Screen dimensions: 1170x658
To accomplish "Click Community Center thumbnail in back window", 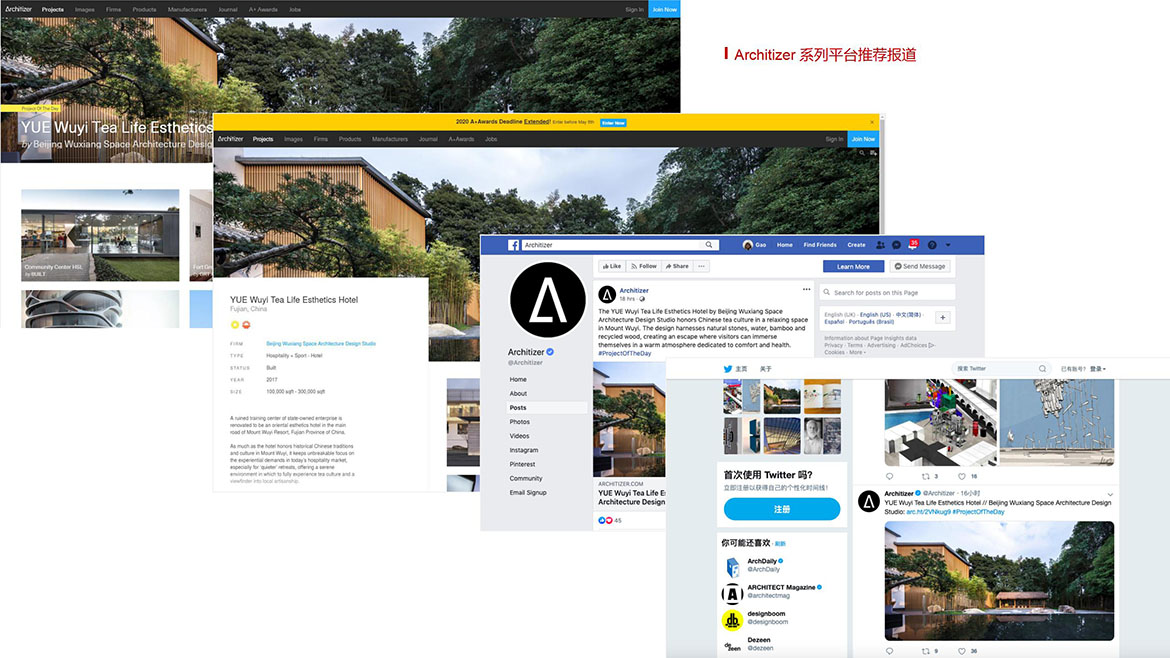I will (x=100, y=235).
